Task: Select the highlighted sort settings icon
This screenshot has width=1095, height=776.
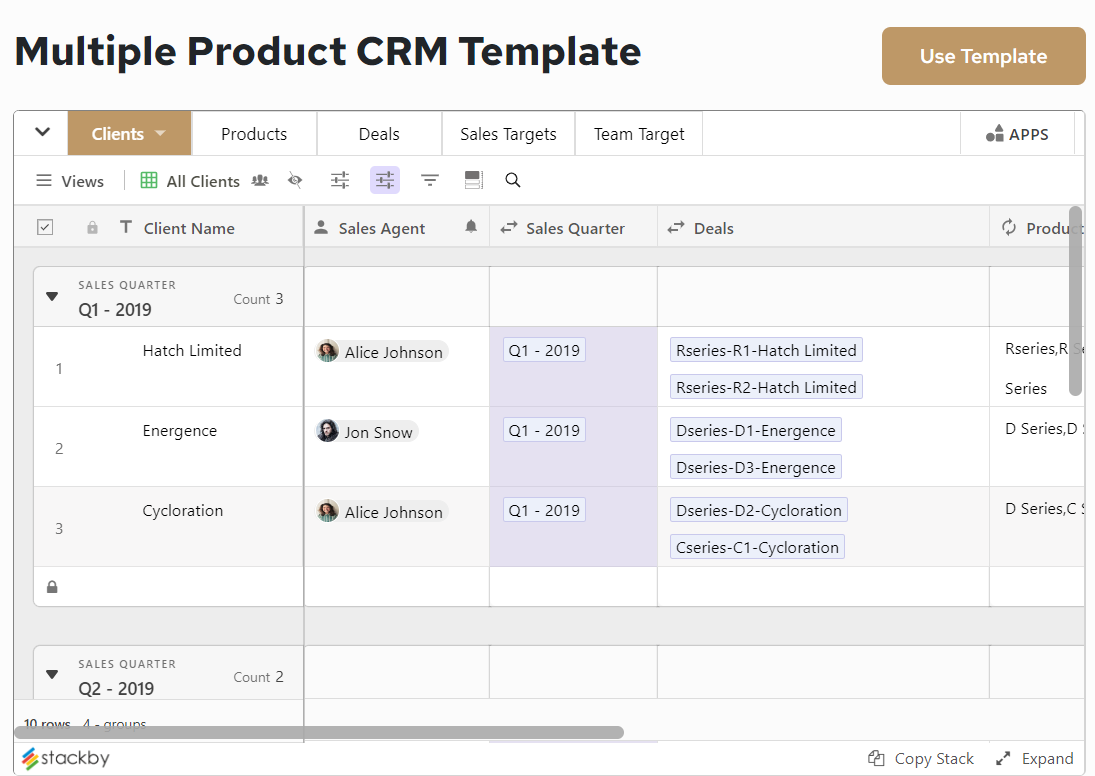Action: pyautogui.click(x=384, y=180)
